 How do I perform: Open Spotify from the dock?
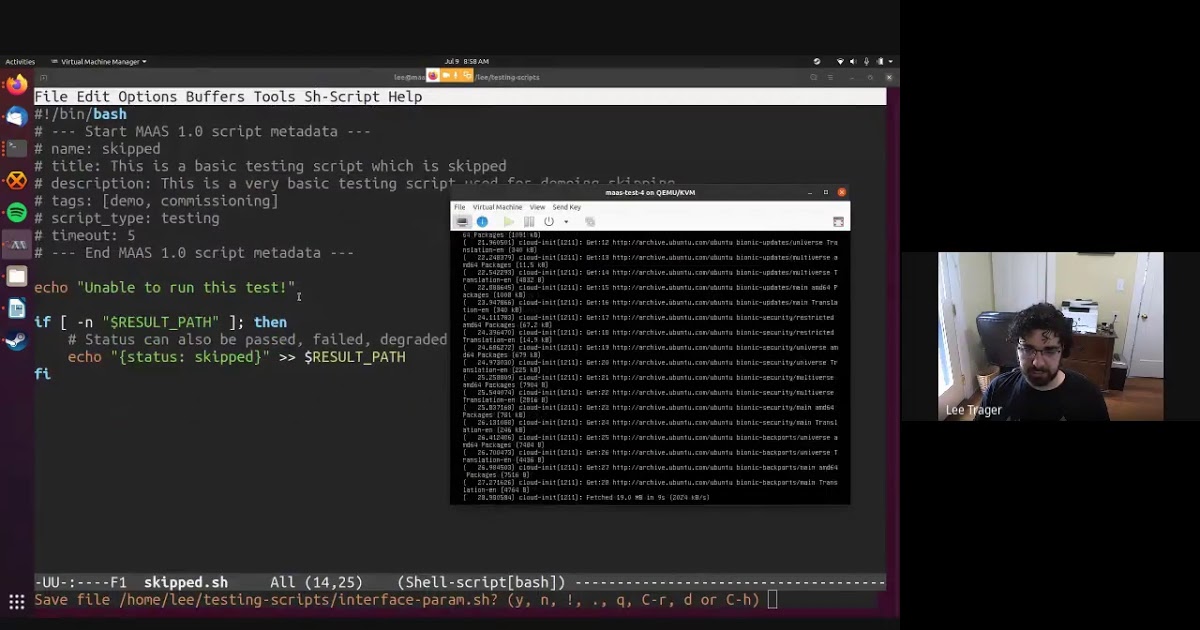click(17, 212)
